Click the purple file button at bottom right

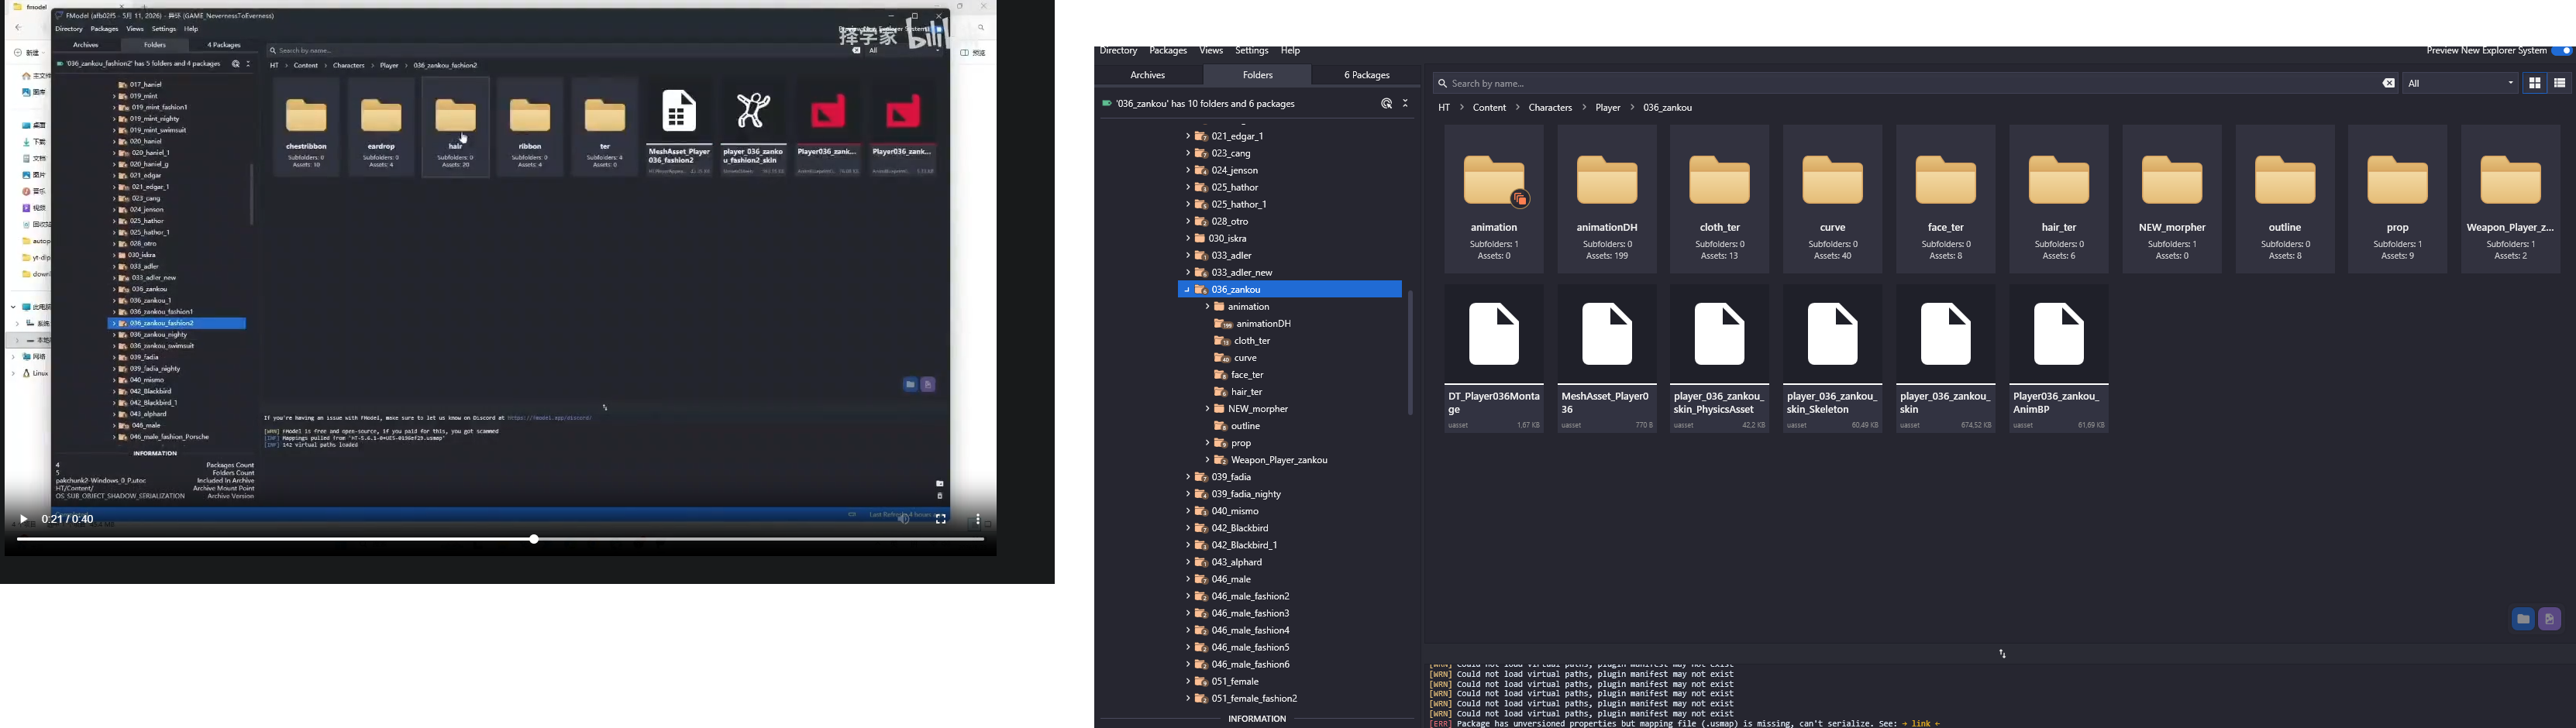[2549, 620]
